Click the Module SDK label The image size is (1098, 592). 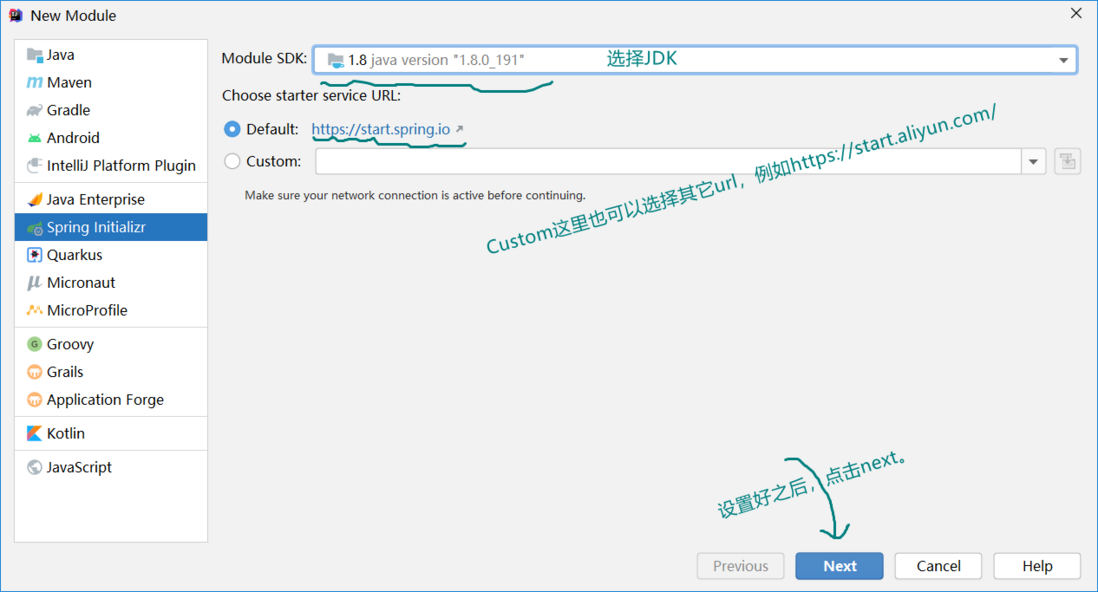(x=264, y=58)
